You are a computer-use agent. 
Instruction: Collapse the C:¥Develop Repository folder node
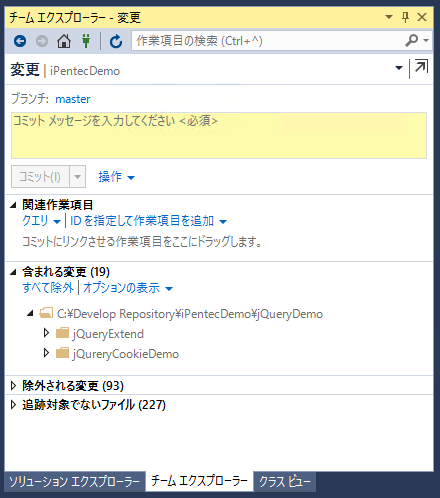(30, 313)
